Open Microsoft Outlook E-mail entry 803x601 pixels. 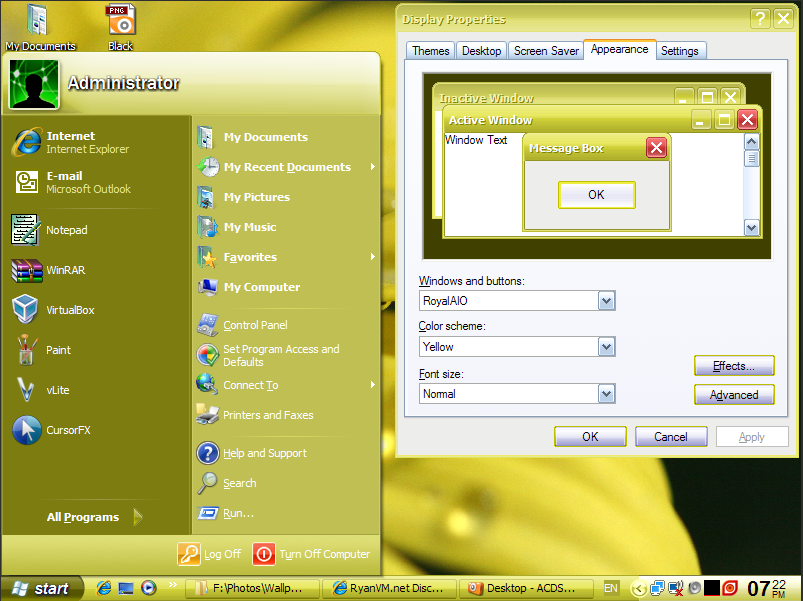pyautogui.click(x=96, y=182)
